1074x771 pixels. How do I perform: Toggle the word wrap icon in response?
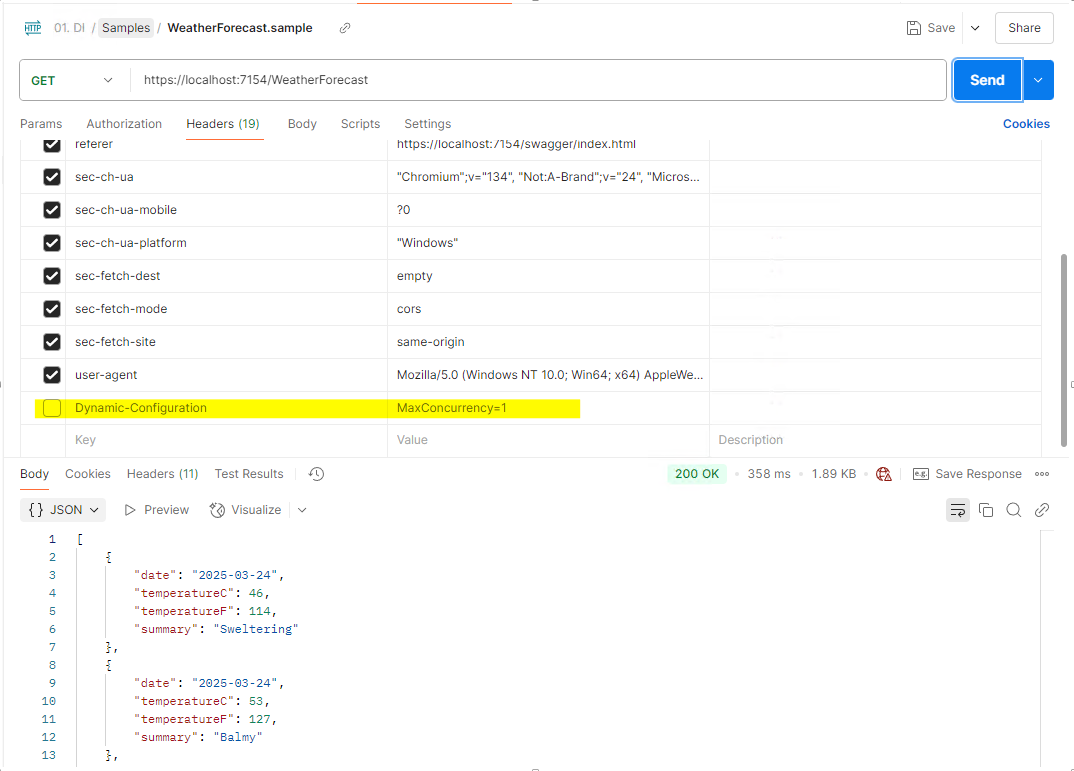(x=957, y=510)
